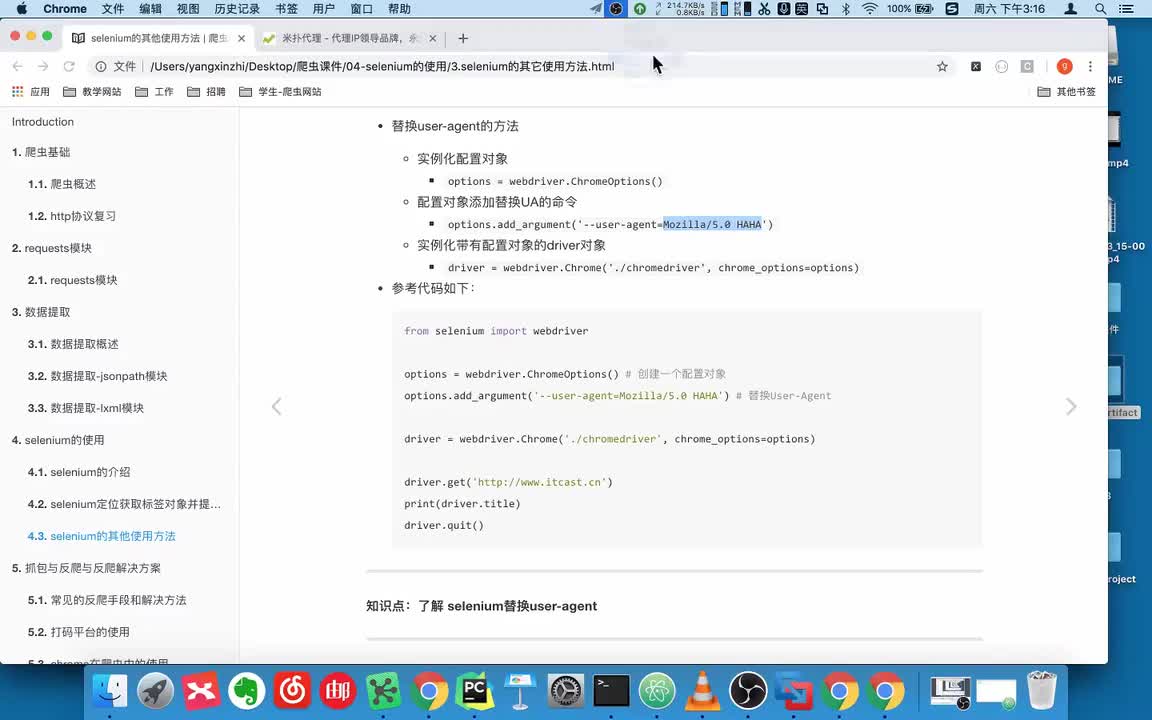Open the 历史记录 menu
This screenshot has height=720, width=1152.
click(237, 9)
